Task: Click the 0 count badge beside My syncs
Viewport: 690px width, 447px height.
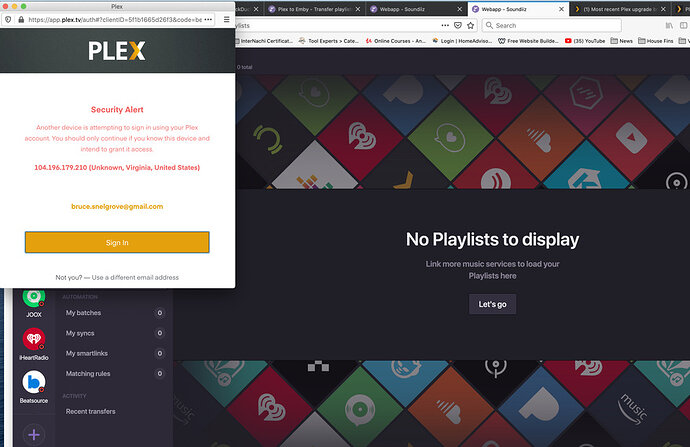Action: (160, 333)
